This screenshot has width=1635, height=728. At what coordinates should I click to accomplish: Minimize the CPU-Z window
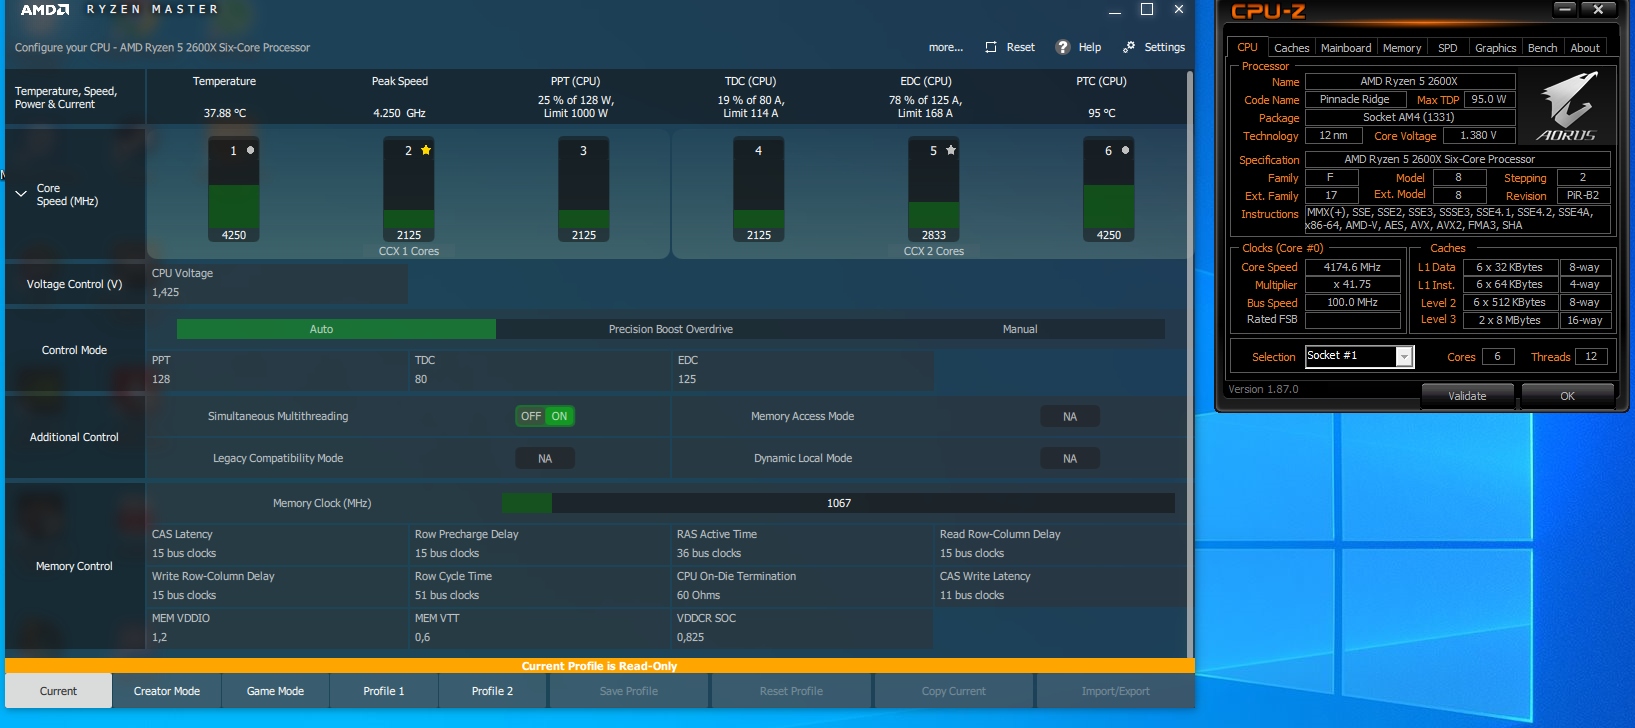[x=1565, y=9]
